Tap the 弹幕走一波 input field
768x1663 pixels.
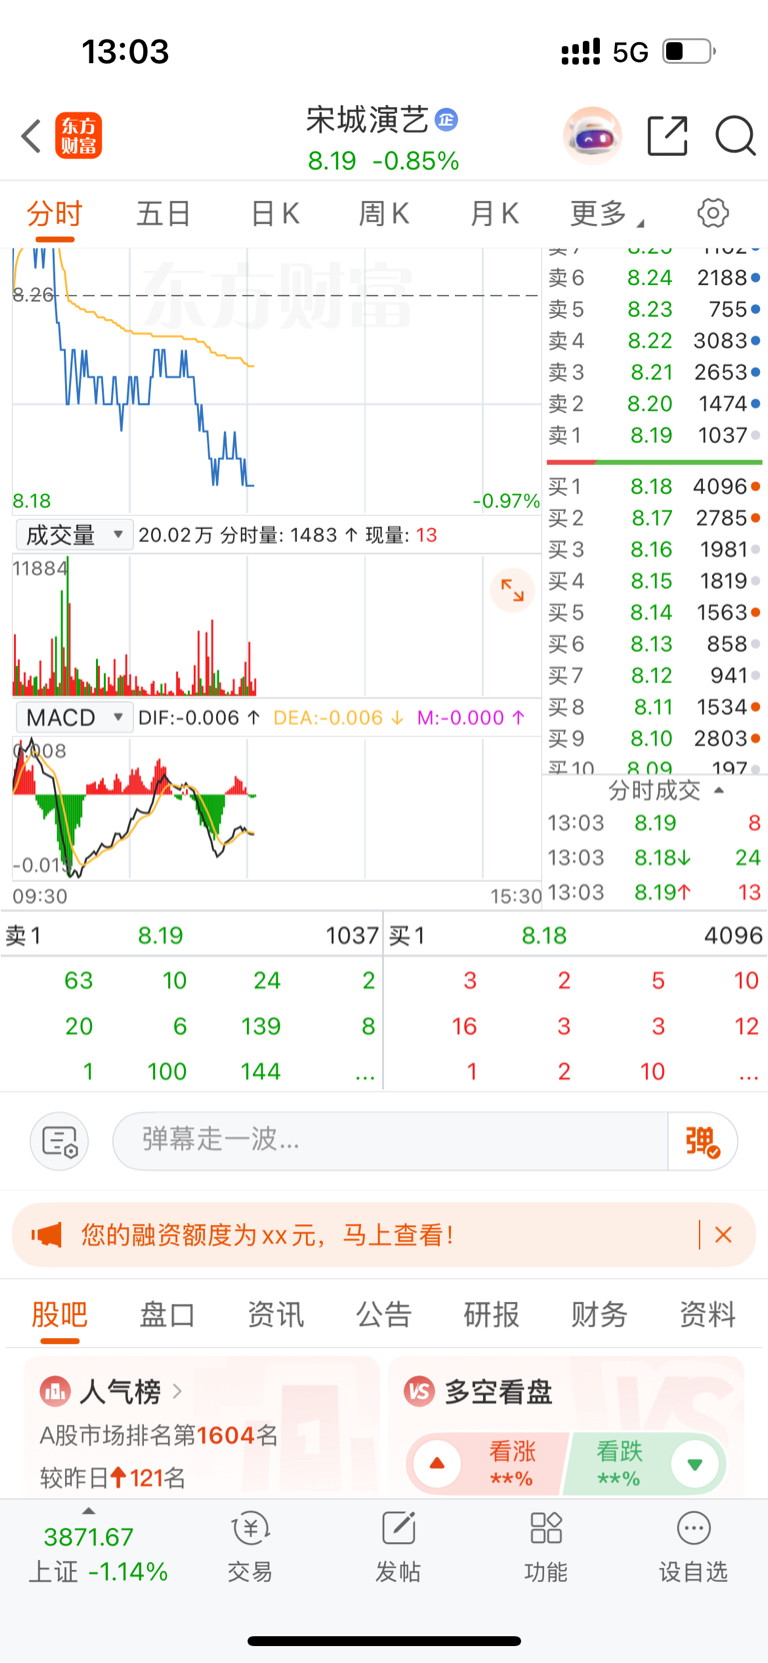coord(390,1141)
